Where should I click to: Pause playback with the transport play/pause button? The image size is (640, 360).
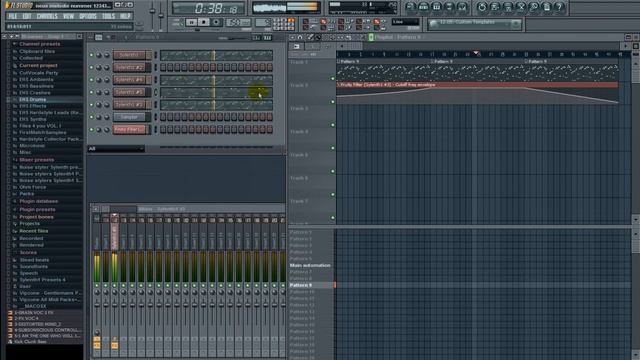pyautogui.click(x=191, y=22)
